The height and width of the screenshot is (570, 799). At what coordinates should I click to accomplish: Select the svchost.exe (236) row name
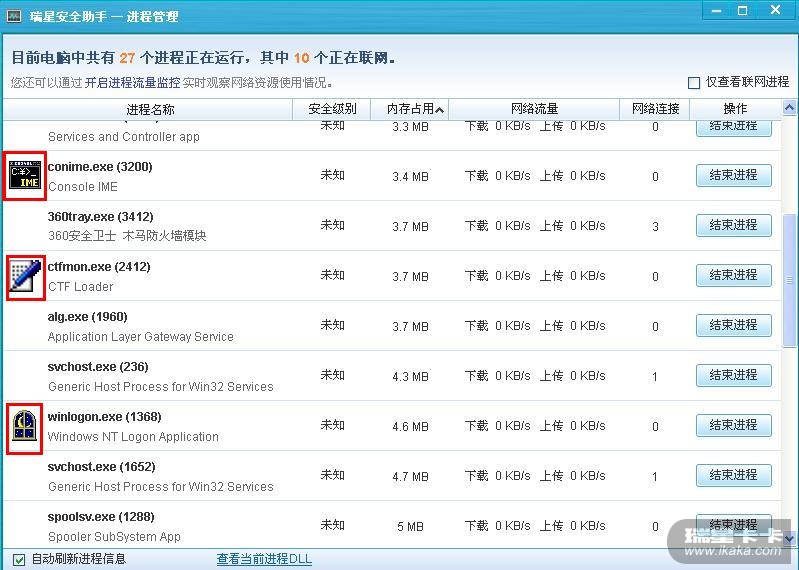98,366
